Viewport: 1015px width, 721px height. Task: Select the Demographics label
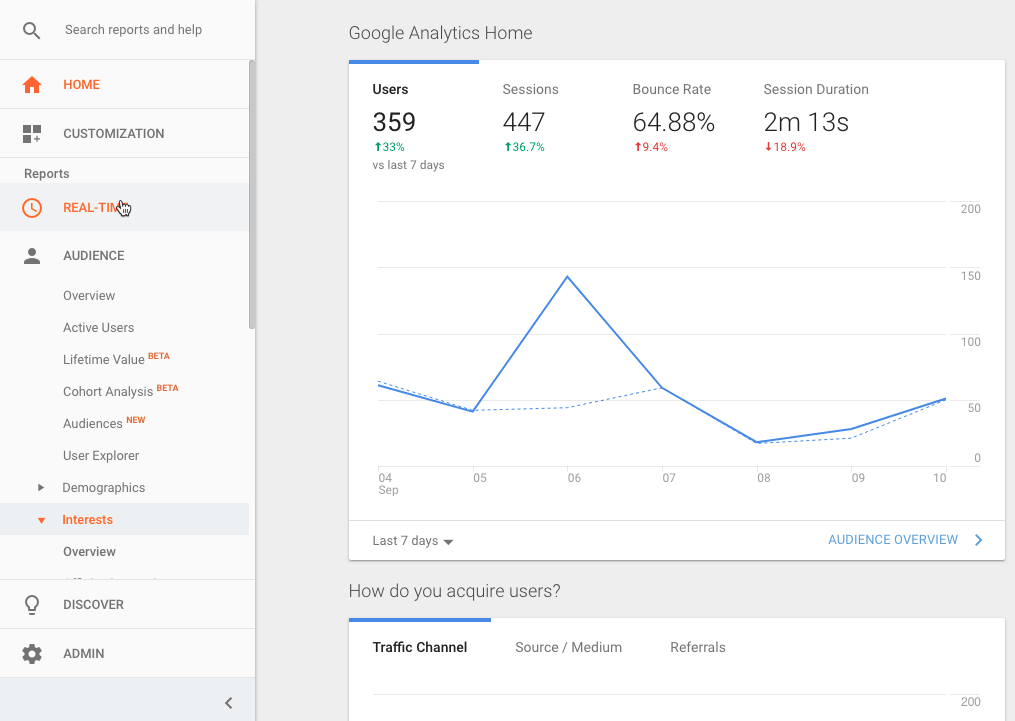click(104, 487)
